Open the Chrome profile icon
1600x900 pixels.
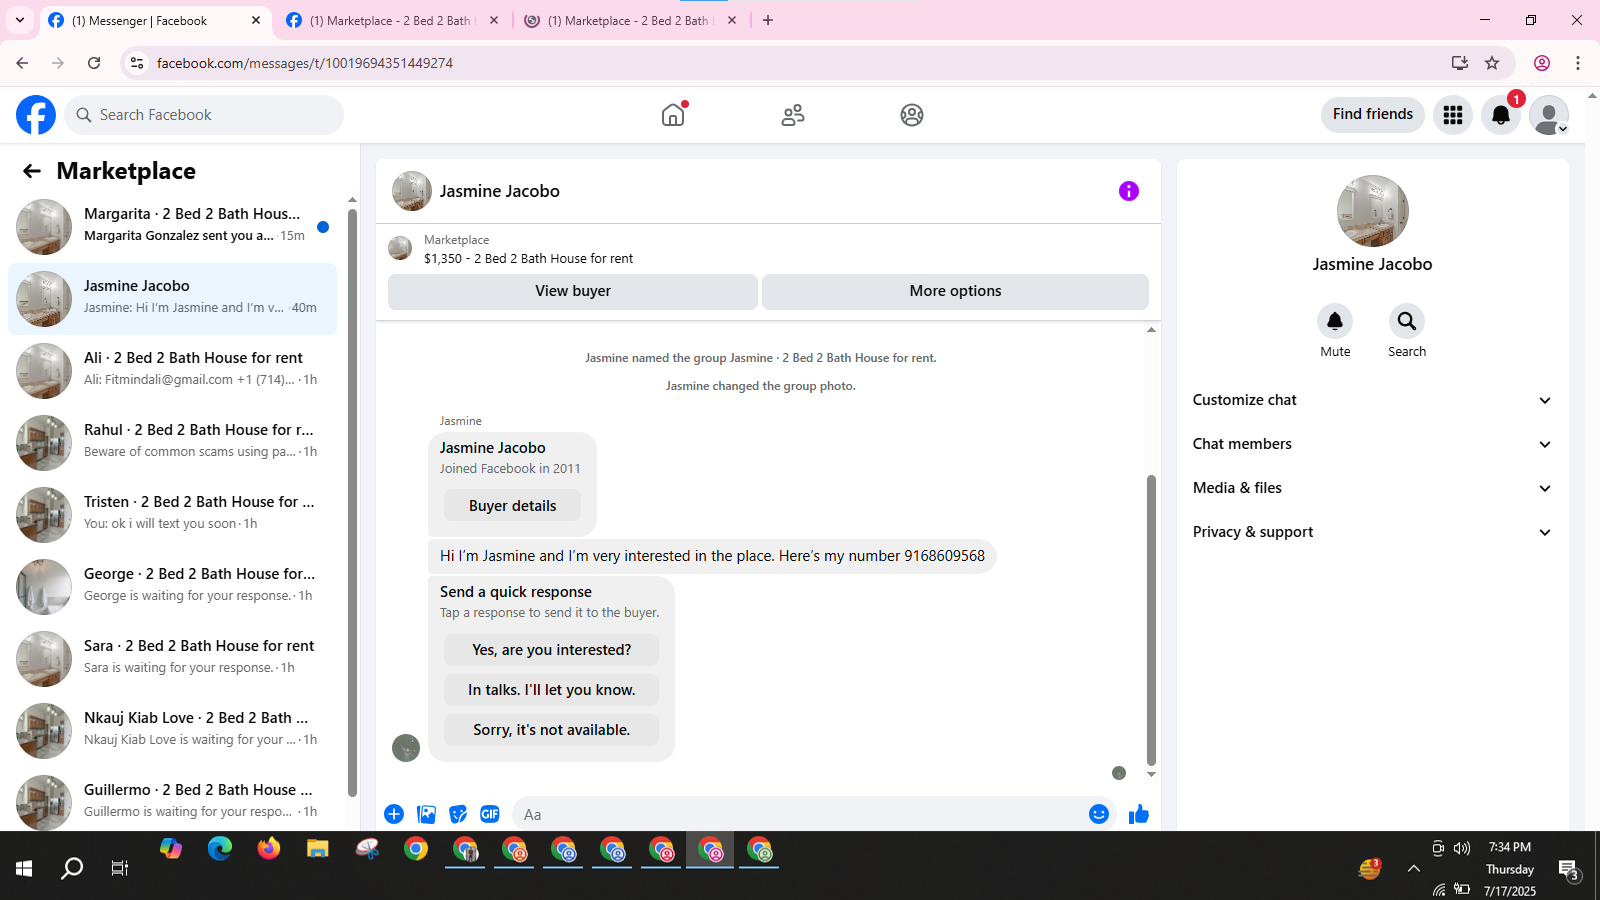click(x=1542, y=63)
